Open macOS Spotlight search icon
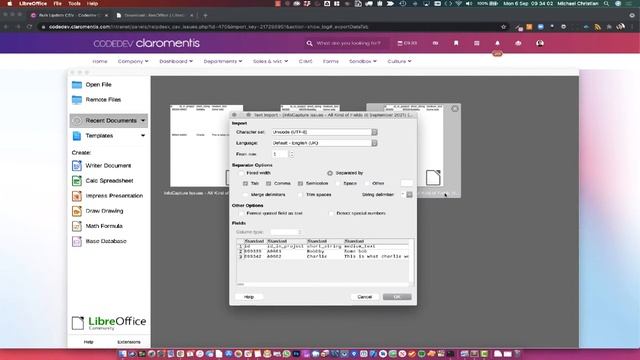This screenshot has width=640, height=360. click(607, 3)
